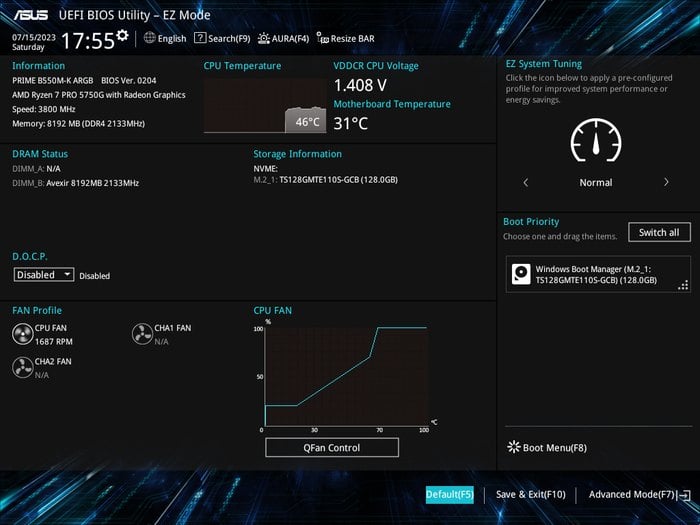The height and width of the screenshot is (525, 700).
Task: Click the 31°C motherboard temperature value
Action: (x=351, y=123)
